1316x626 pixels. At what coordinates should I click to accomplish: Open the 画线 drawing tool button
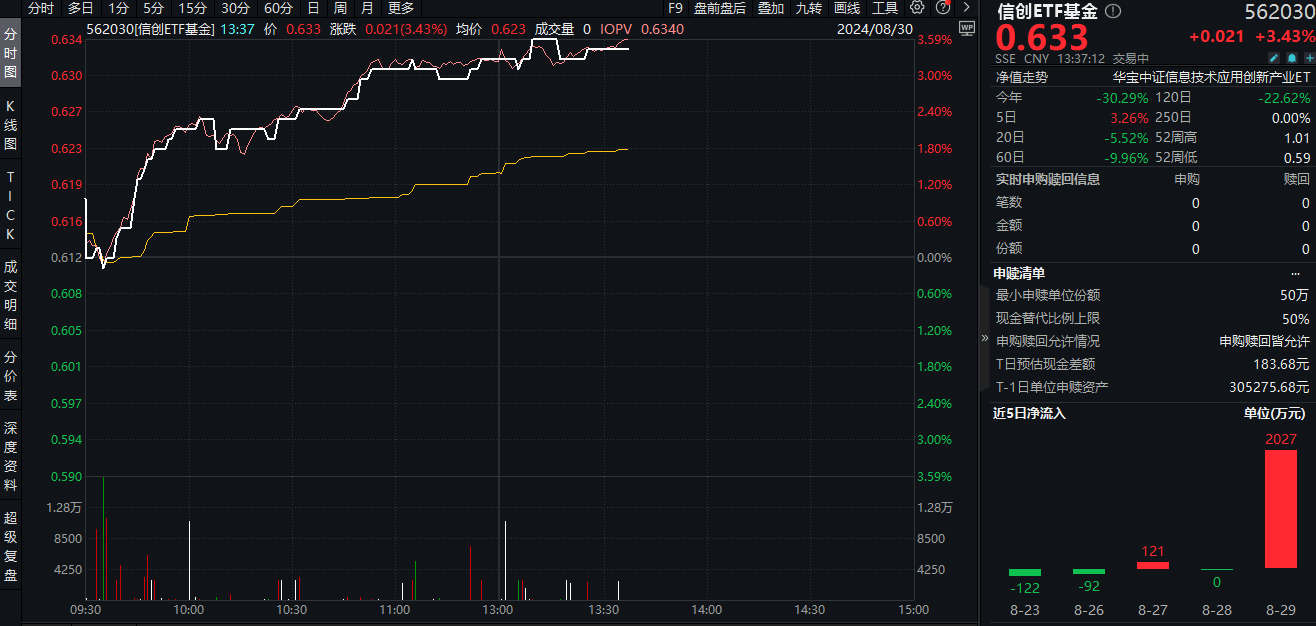(847, 8)
